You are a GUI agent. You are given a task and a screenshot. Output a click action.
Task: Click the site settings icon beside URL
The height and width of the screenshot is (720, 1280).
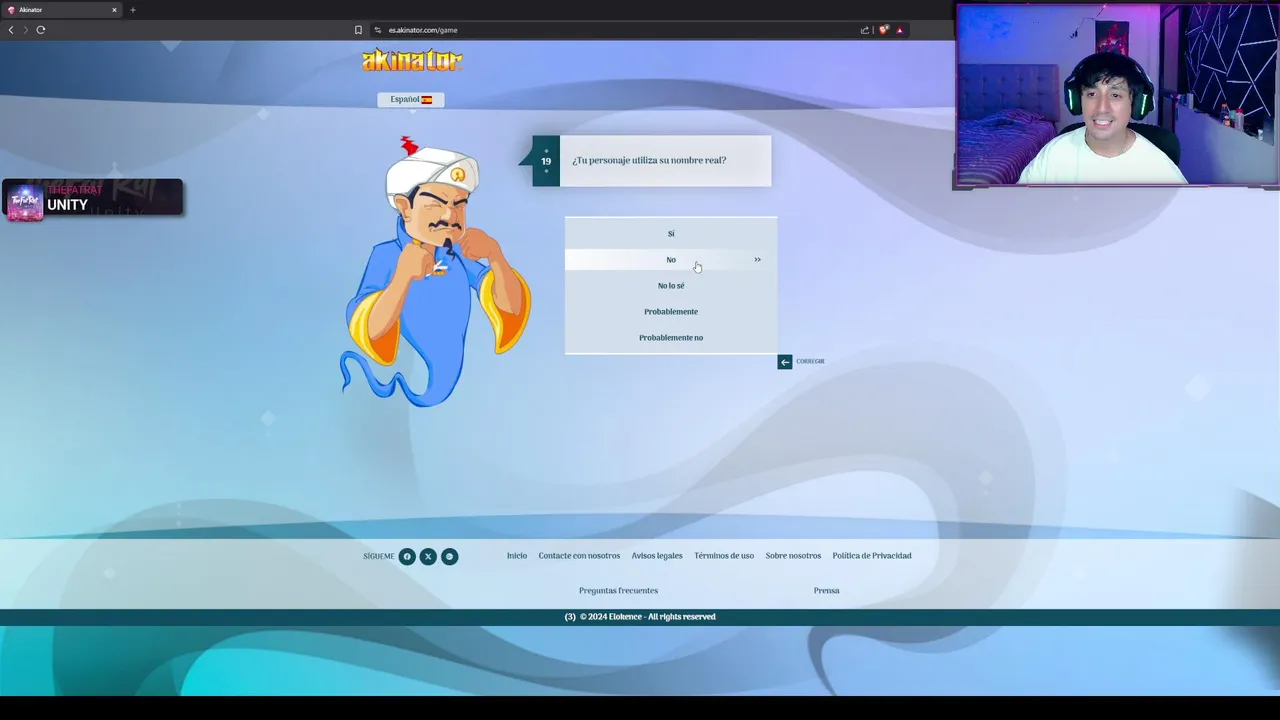[x=378, y=30]
